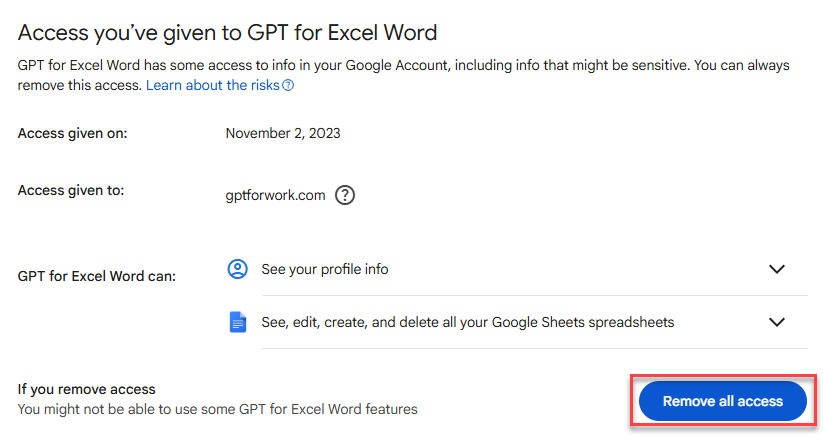Click the Access given to label
The width and height of the screenshot is (823, 438).
click(x=71, y=190)
